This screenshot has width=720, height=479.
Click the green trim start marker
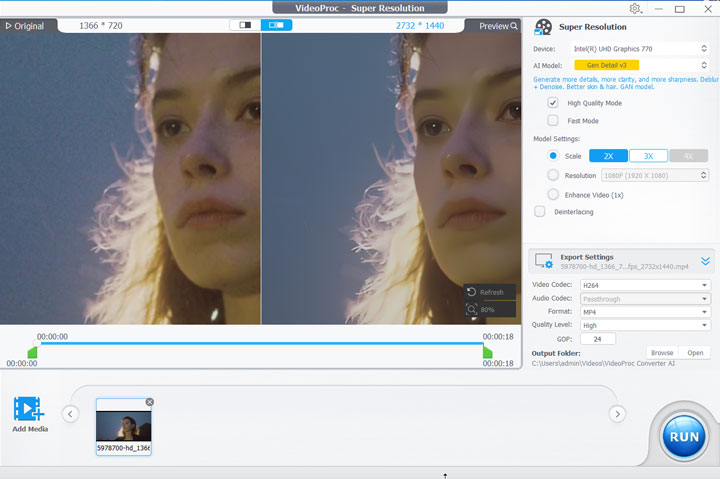(32, 353)
